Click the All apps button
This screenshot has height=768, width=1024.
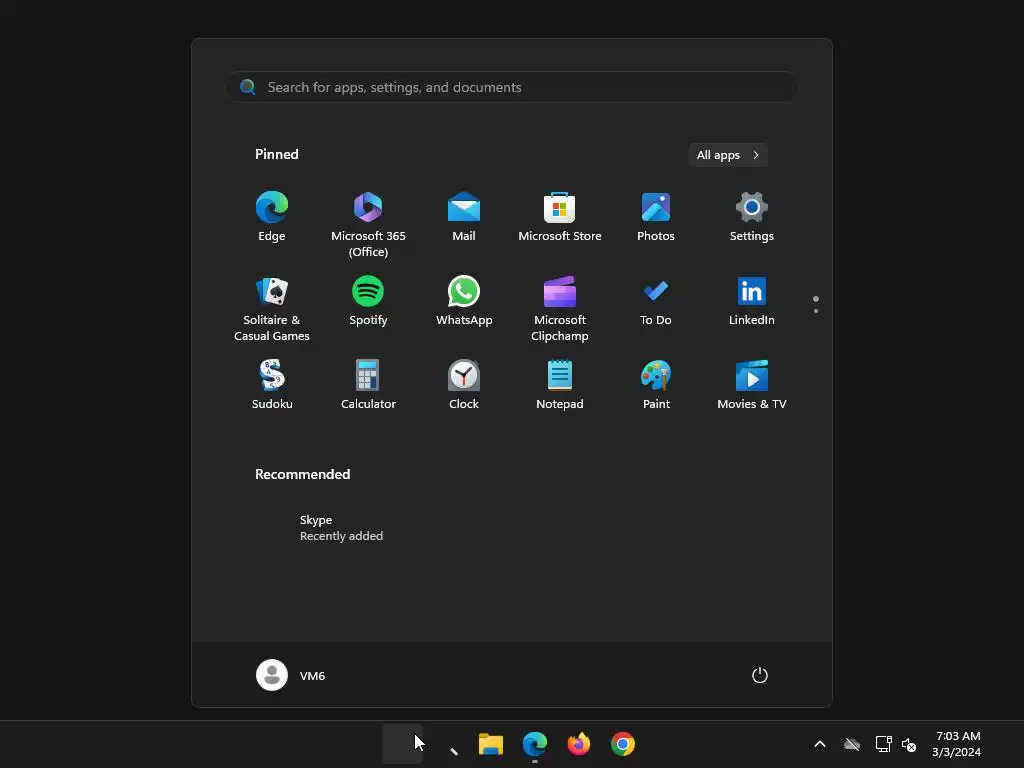pos(728,155)
